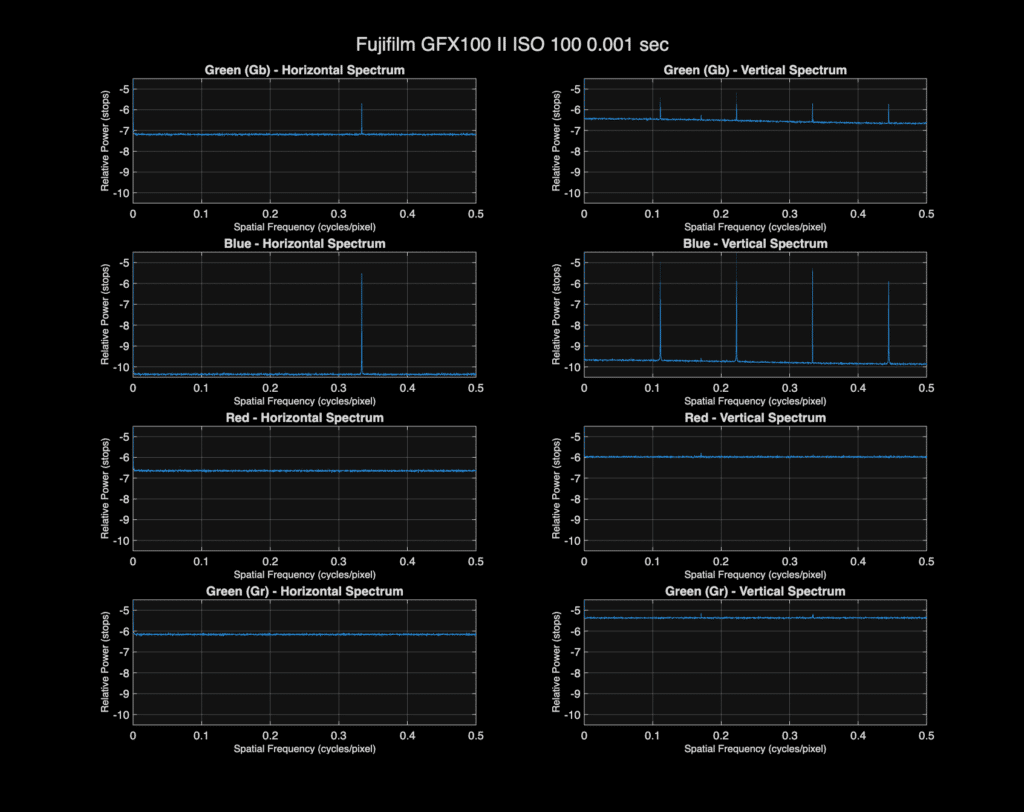
Task: Select 'Spatial Frequency' label under Green (Gb) Horizontal plot
Action: (x=304, y=227)
